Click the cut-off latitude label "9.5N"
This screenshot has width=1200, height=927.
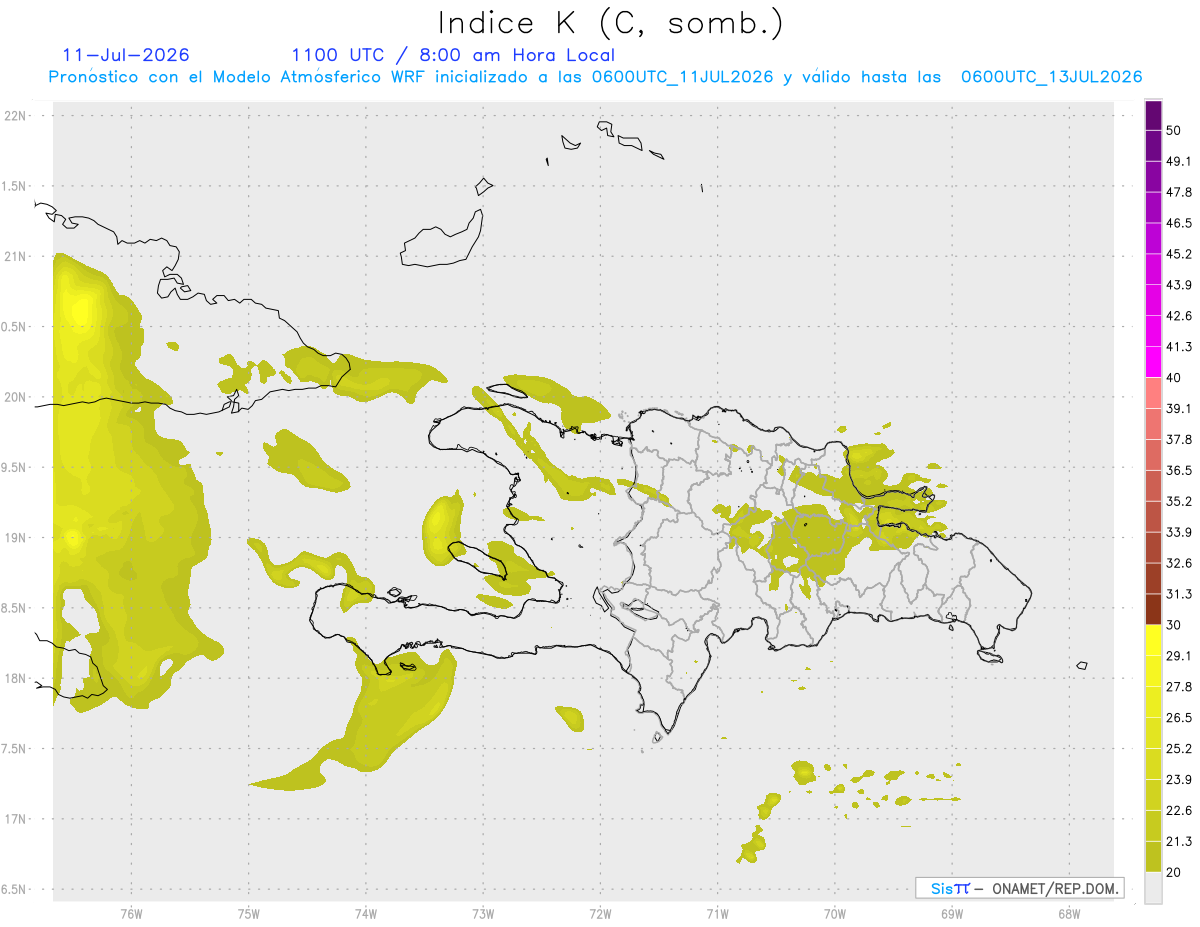pos(15,468)
